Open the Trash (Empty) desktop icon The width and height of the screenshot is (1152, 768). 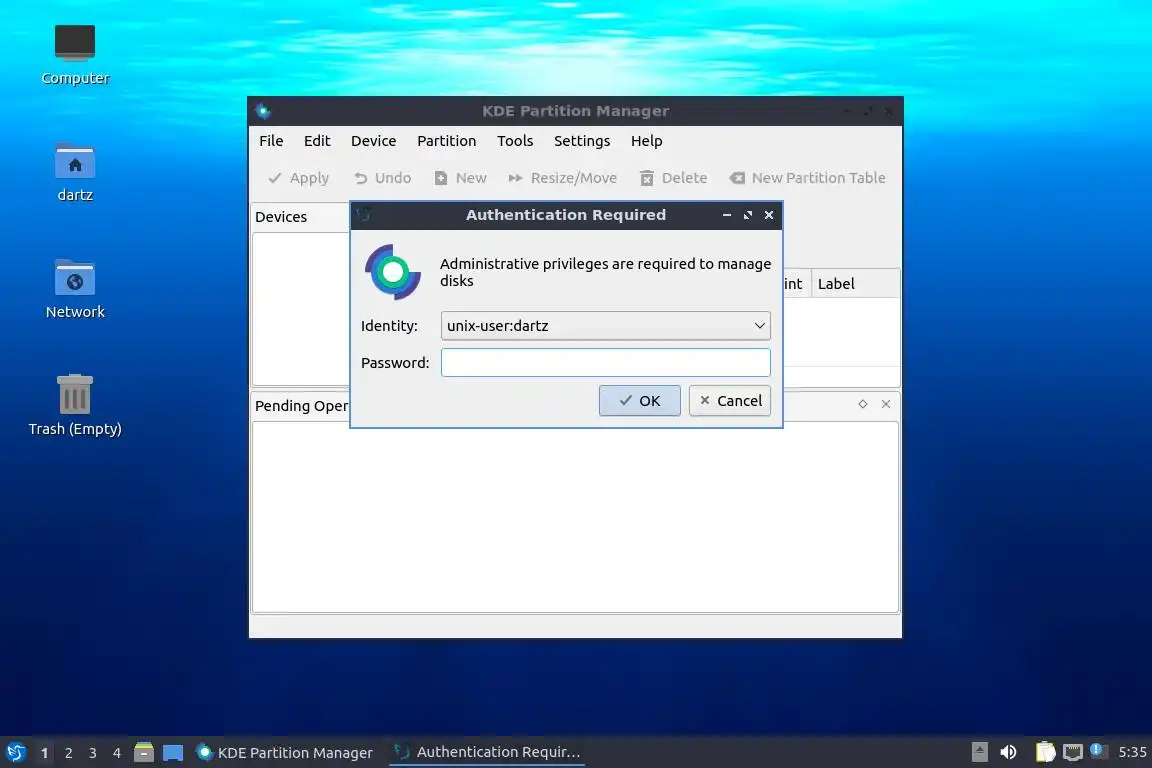click(x=75, y=405)
